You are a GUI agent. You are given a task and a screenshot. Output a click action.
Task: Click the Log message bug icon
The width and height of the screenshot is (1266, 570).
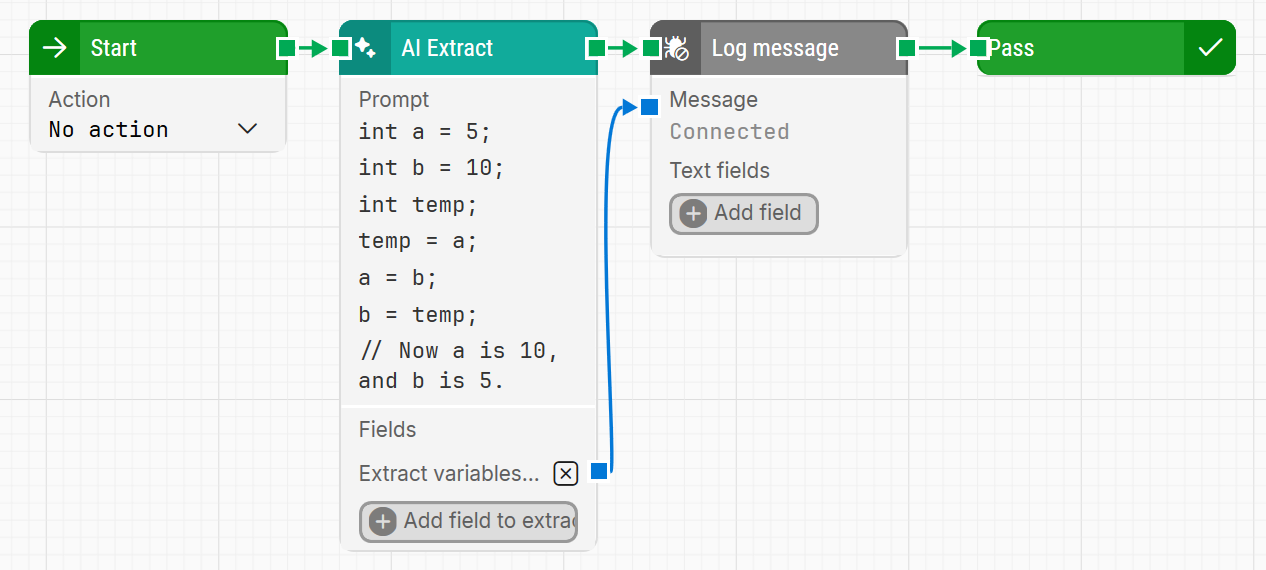(676, 48)
